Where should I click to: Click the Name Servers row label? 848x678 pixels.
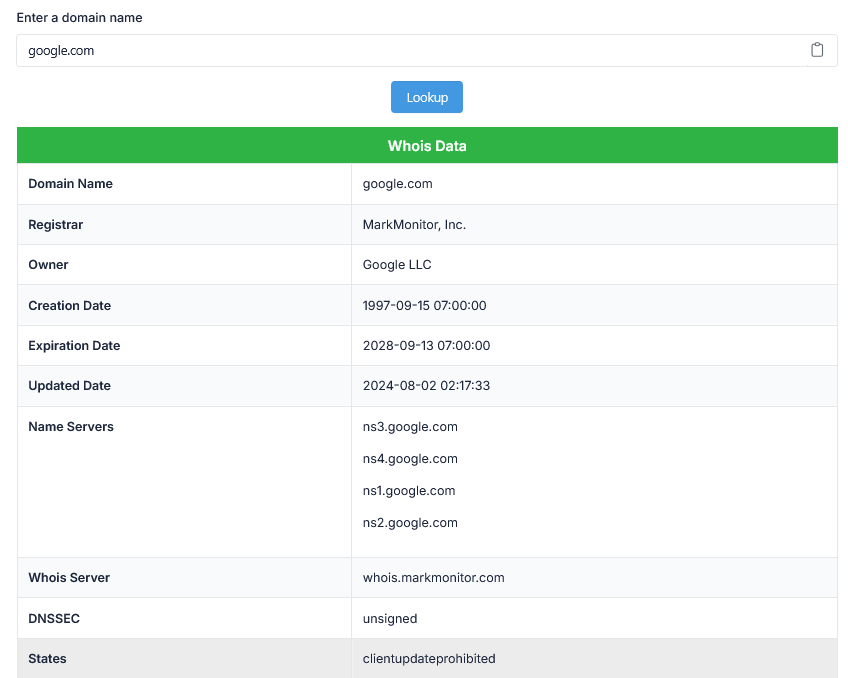click(x=71, y=427)
